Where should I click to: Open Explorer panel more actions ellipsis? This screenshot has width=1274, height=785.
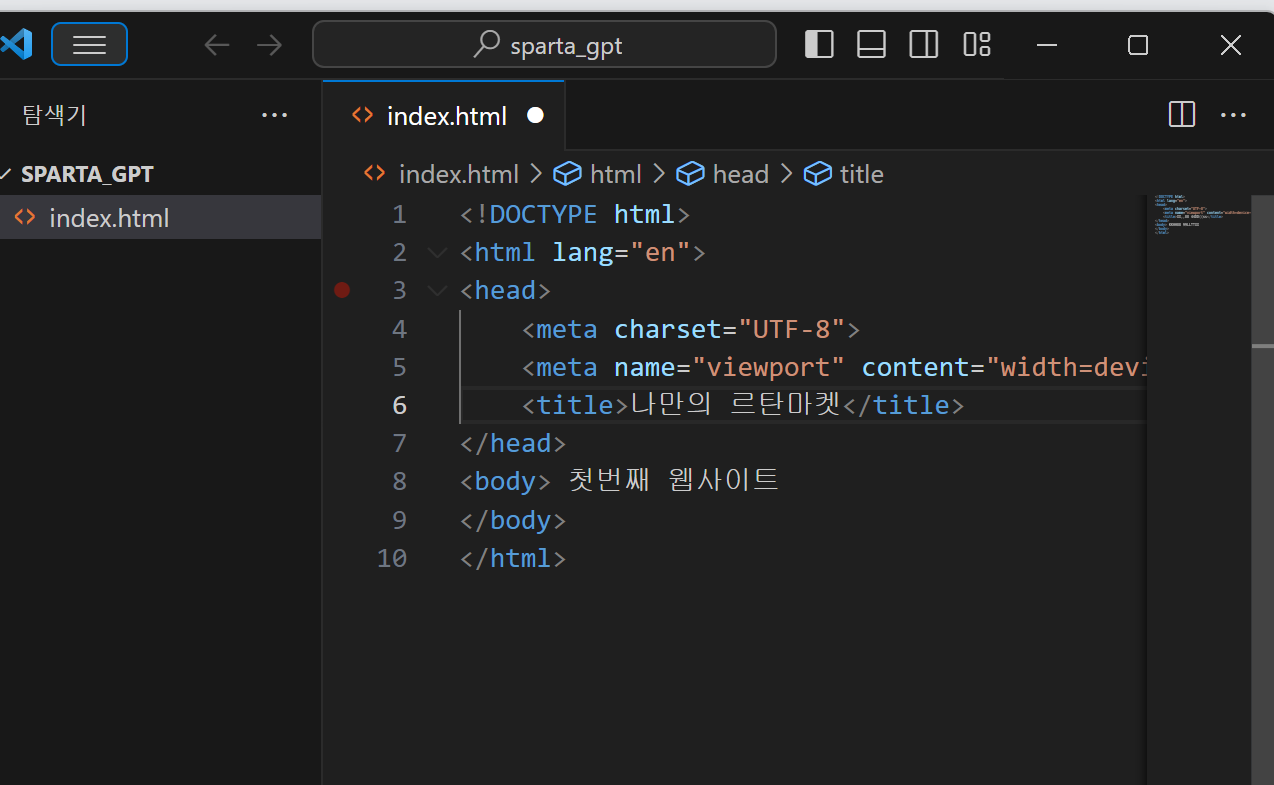(x=274, y=115)
